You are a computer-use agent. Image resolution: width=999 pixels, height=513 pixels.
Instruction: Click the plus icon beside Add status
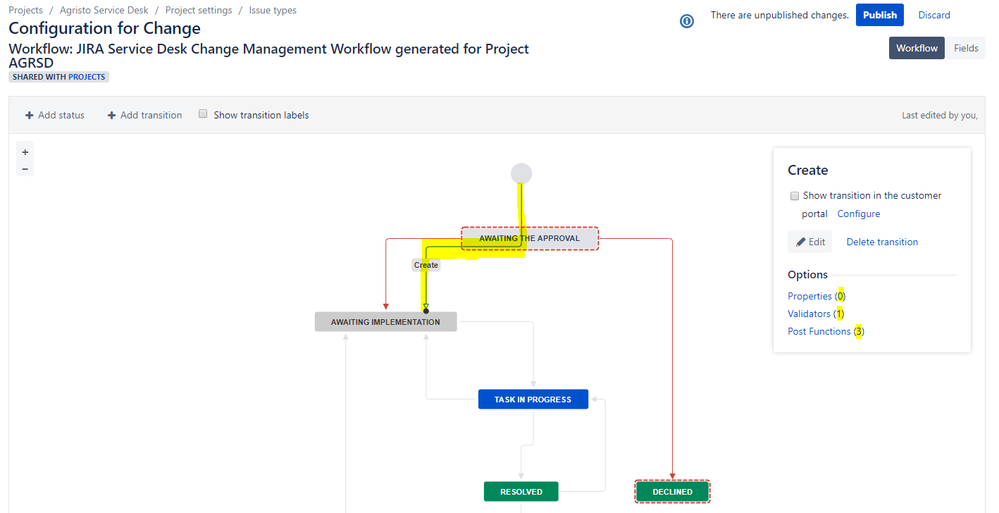pyautogui.click(x=29, y=115)
